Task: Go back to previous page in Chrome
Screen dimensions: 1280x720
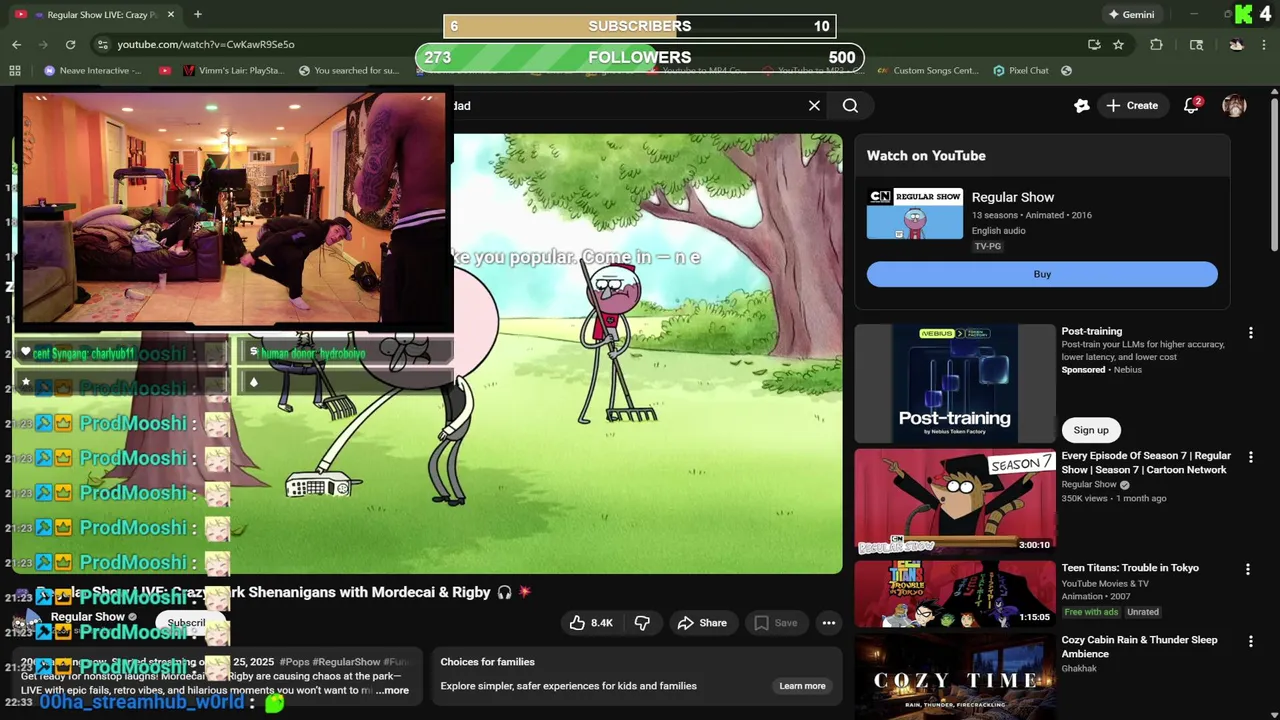Action: (16, 44)
